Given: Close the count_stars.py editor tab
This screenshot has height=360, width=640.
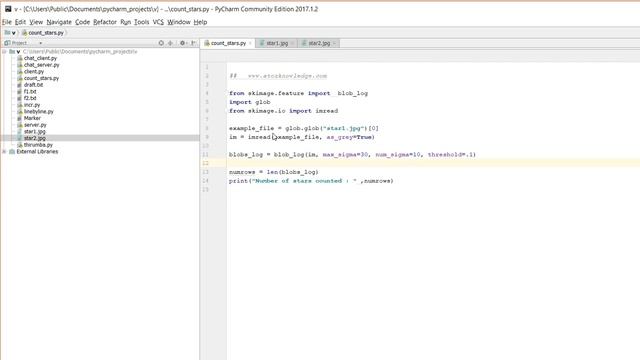Looking at the screenshot, I should click(x=250, y=43).
